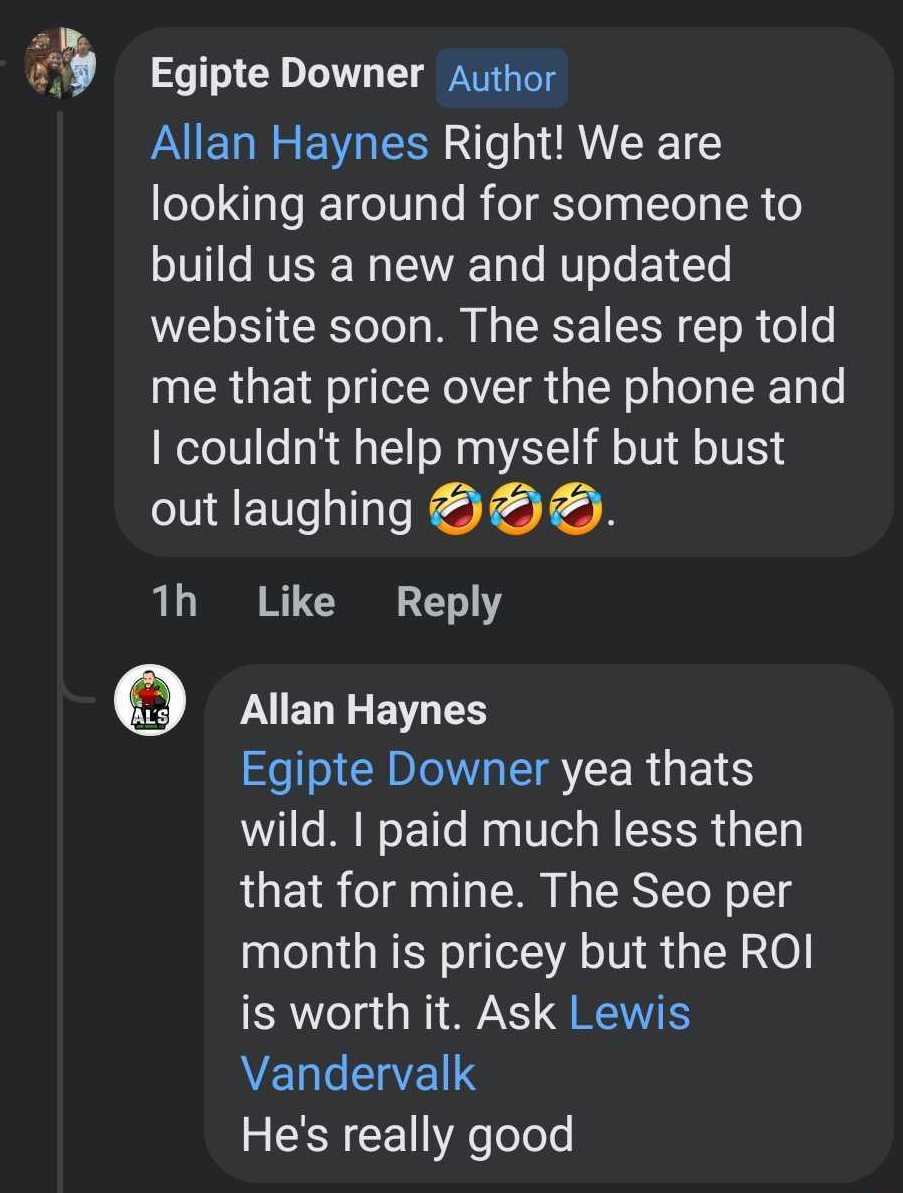903x1193 pixels.
Task: Click the Egipte Downer author name
Action: tap(287, 74)
